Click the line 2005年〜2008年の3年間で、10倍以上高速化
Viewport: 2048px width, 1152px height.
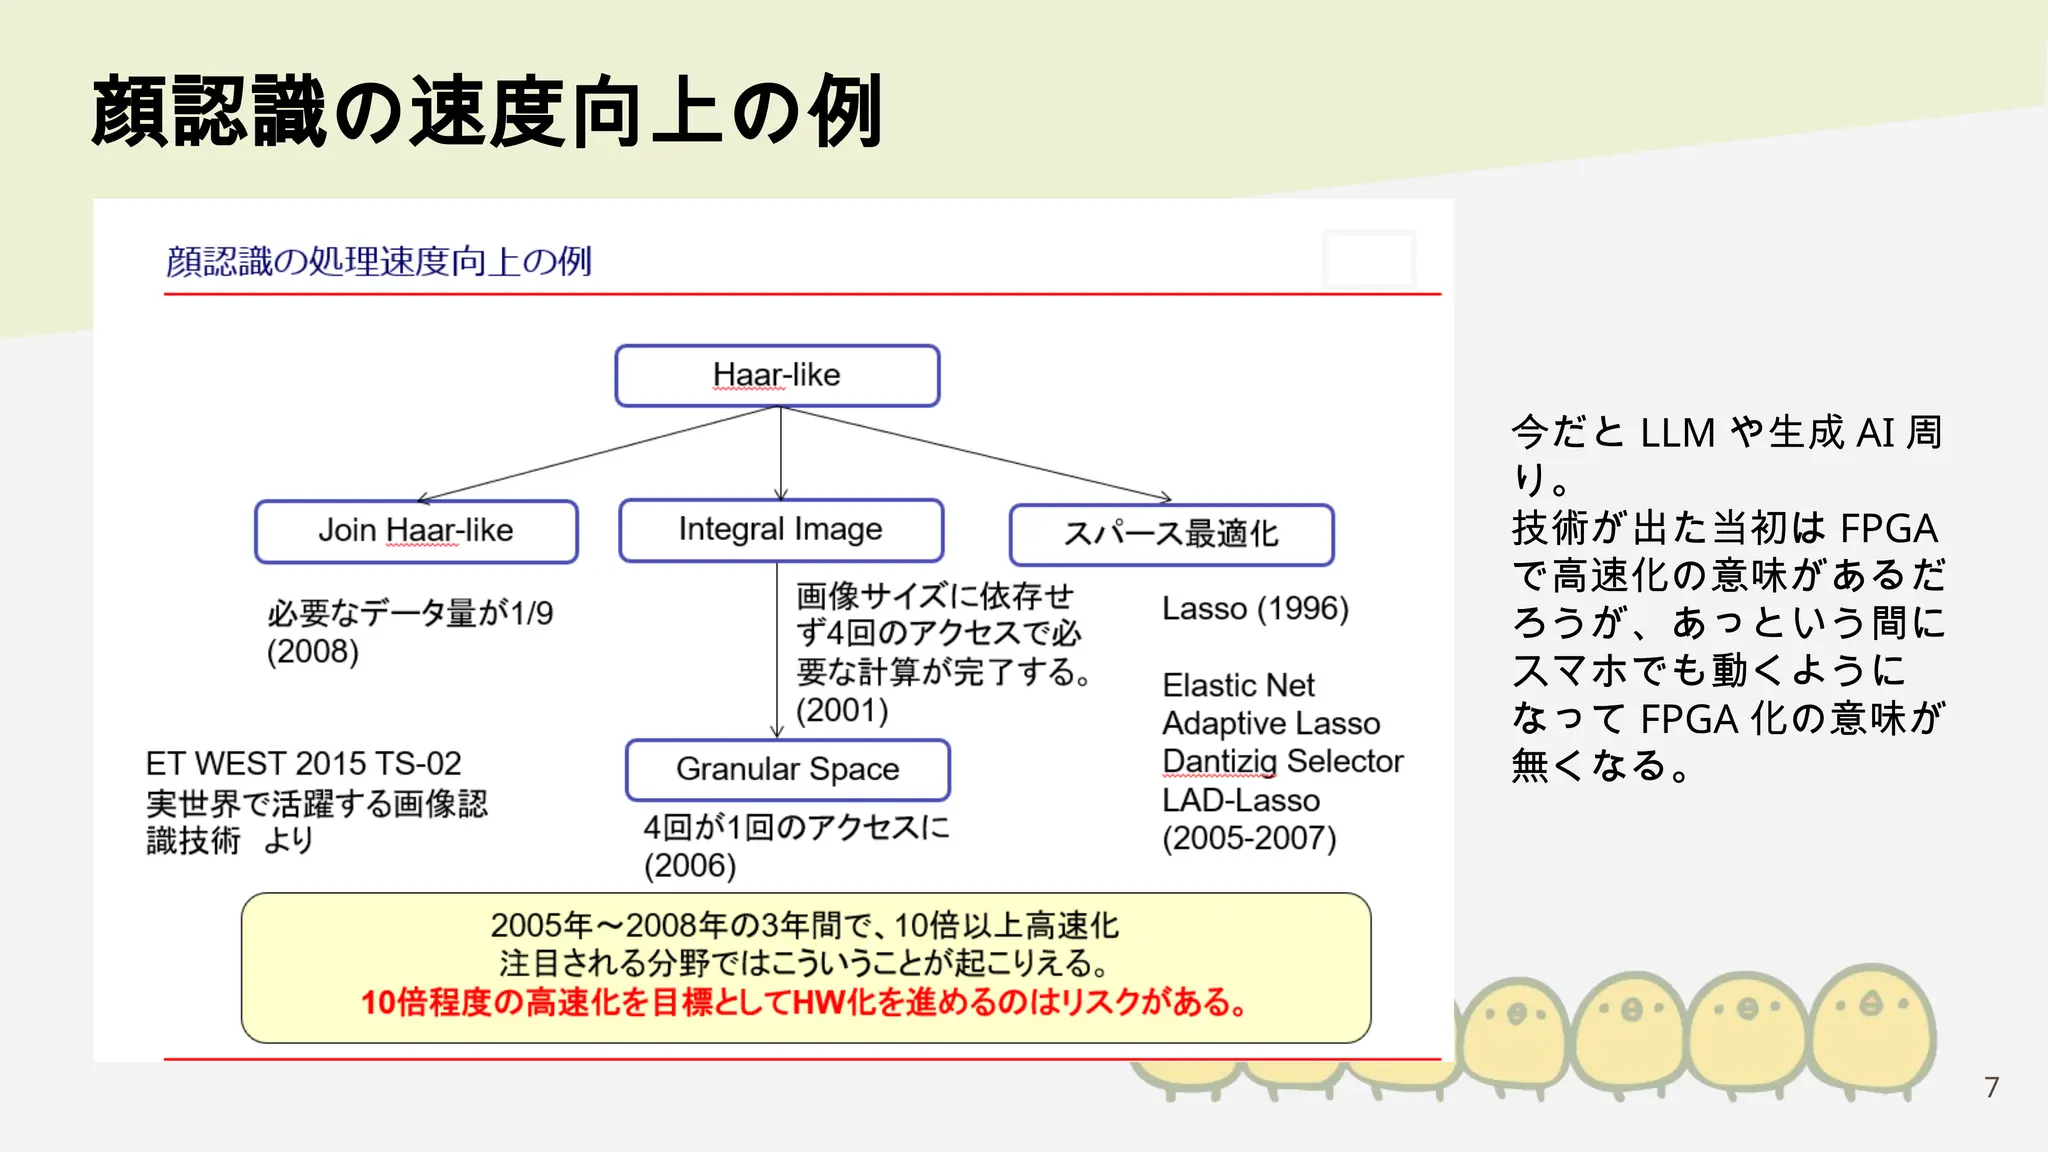[x=805, y=925]
